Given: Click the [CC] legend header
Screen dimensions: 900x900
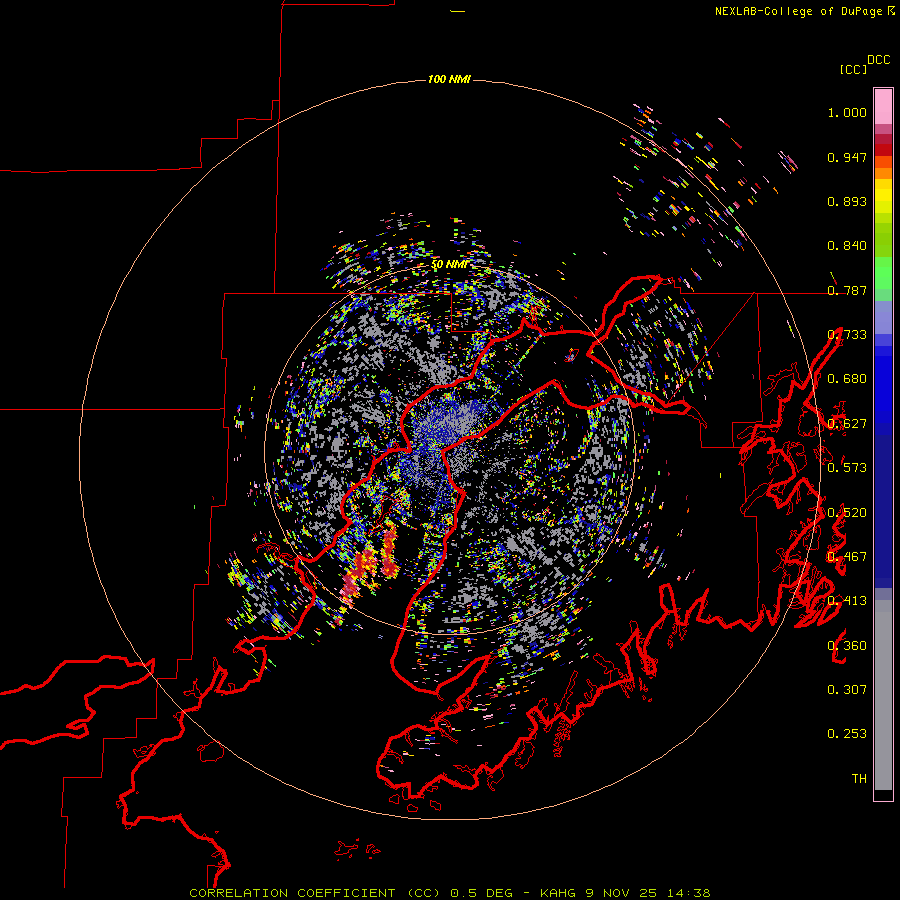Looking at the screenshot, I should (853, 69).
